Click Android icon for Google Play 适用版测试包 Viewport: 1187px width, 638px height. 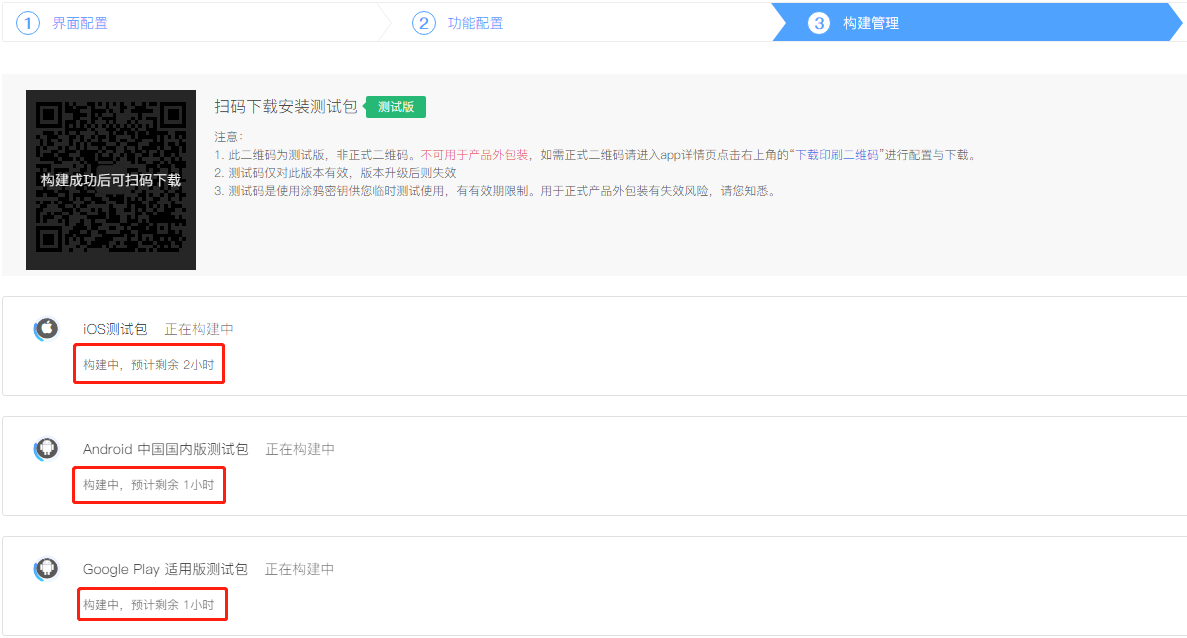[46, 568]
